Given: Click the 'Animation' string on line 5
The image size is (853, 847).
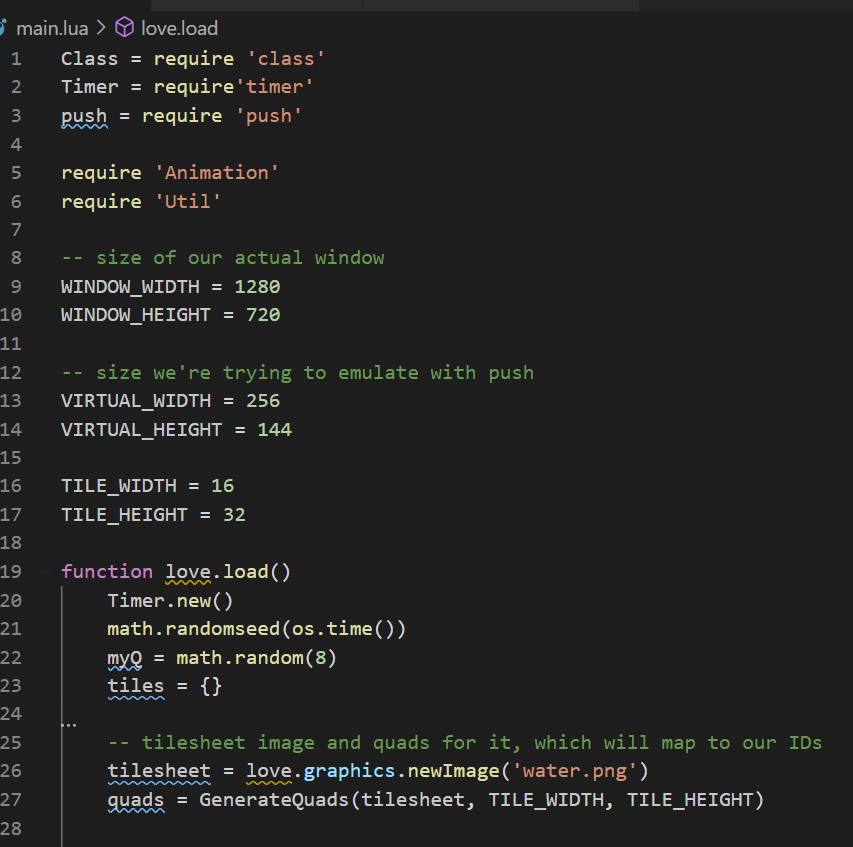Looking at the screenshot, I should [217, 173].
